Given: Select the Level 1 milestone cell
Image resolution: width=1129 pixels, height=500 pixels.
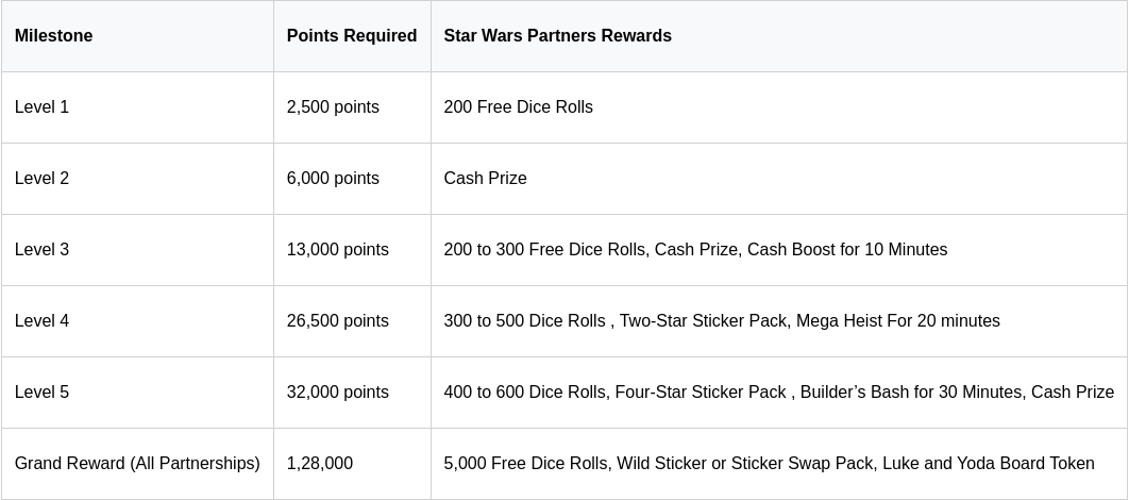Looking at the screenshot, I should click(42, 107).
